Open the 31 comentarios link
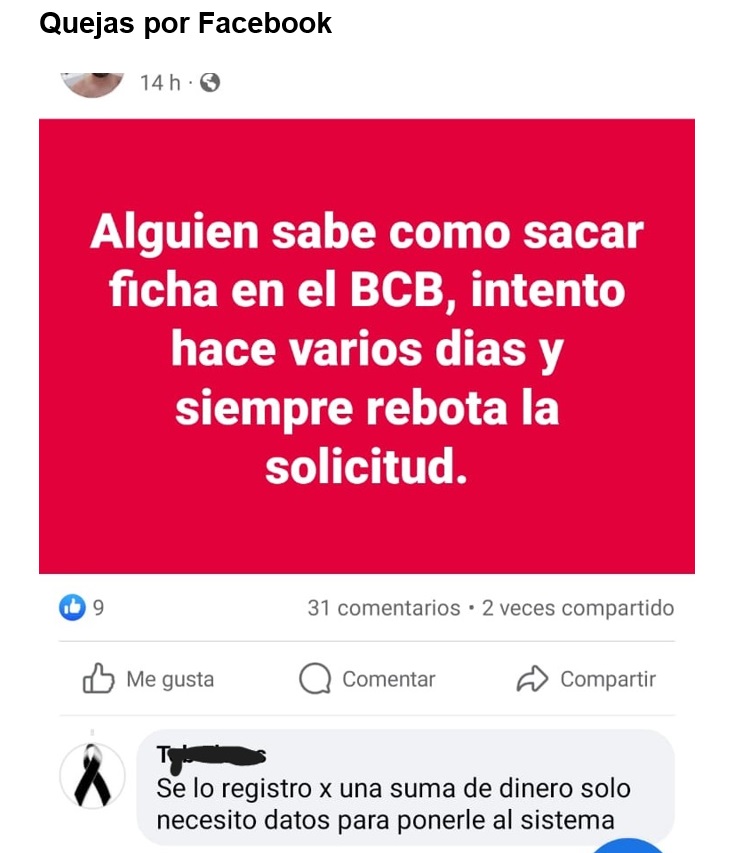This screenshot has height=853, width=735. point(384,608)
